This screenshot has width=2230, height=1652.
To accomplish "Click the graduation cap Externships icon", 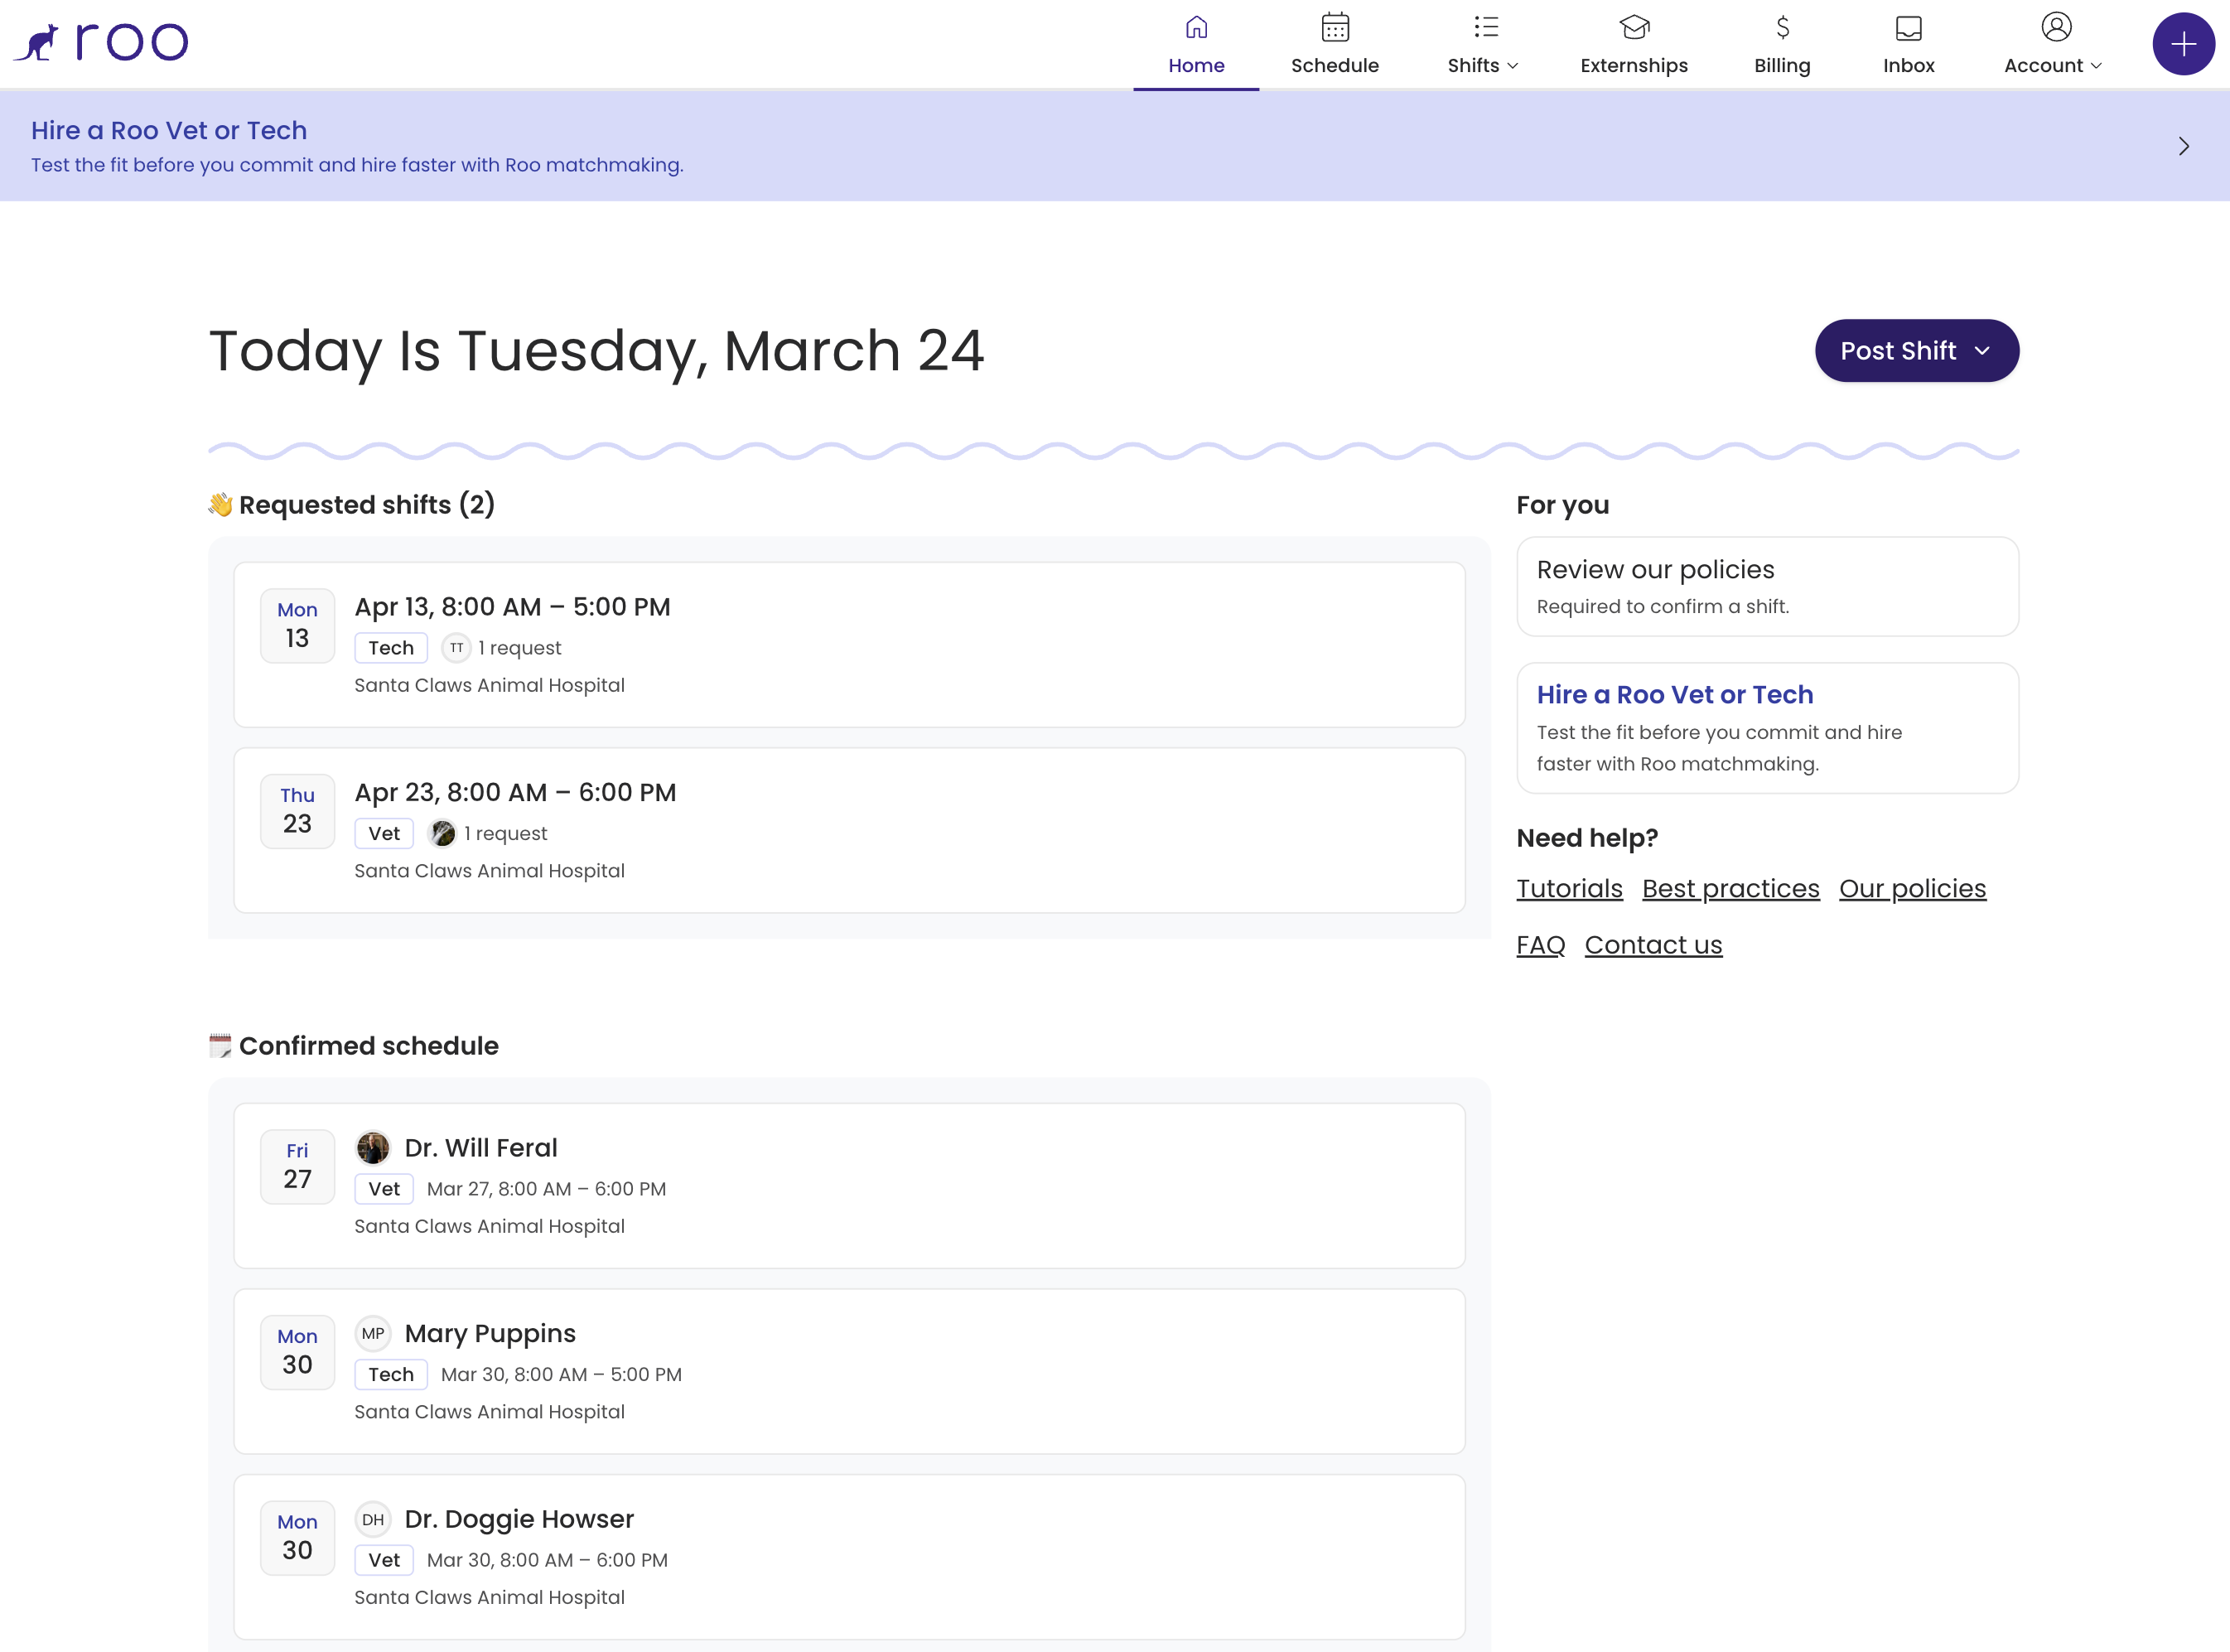I will [x=1634, y=27].
